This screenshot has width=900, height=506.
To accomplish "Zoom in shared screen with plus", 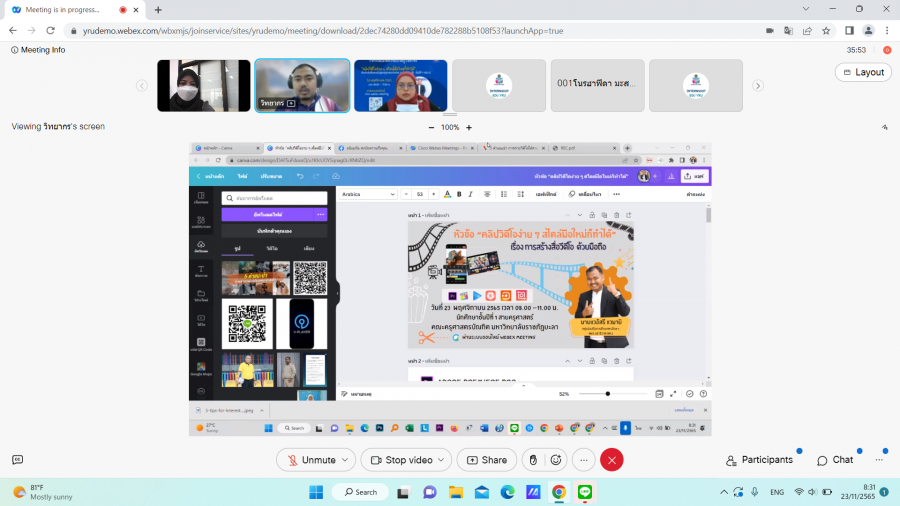I will [x=468, y=127].
